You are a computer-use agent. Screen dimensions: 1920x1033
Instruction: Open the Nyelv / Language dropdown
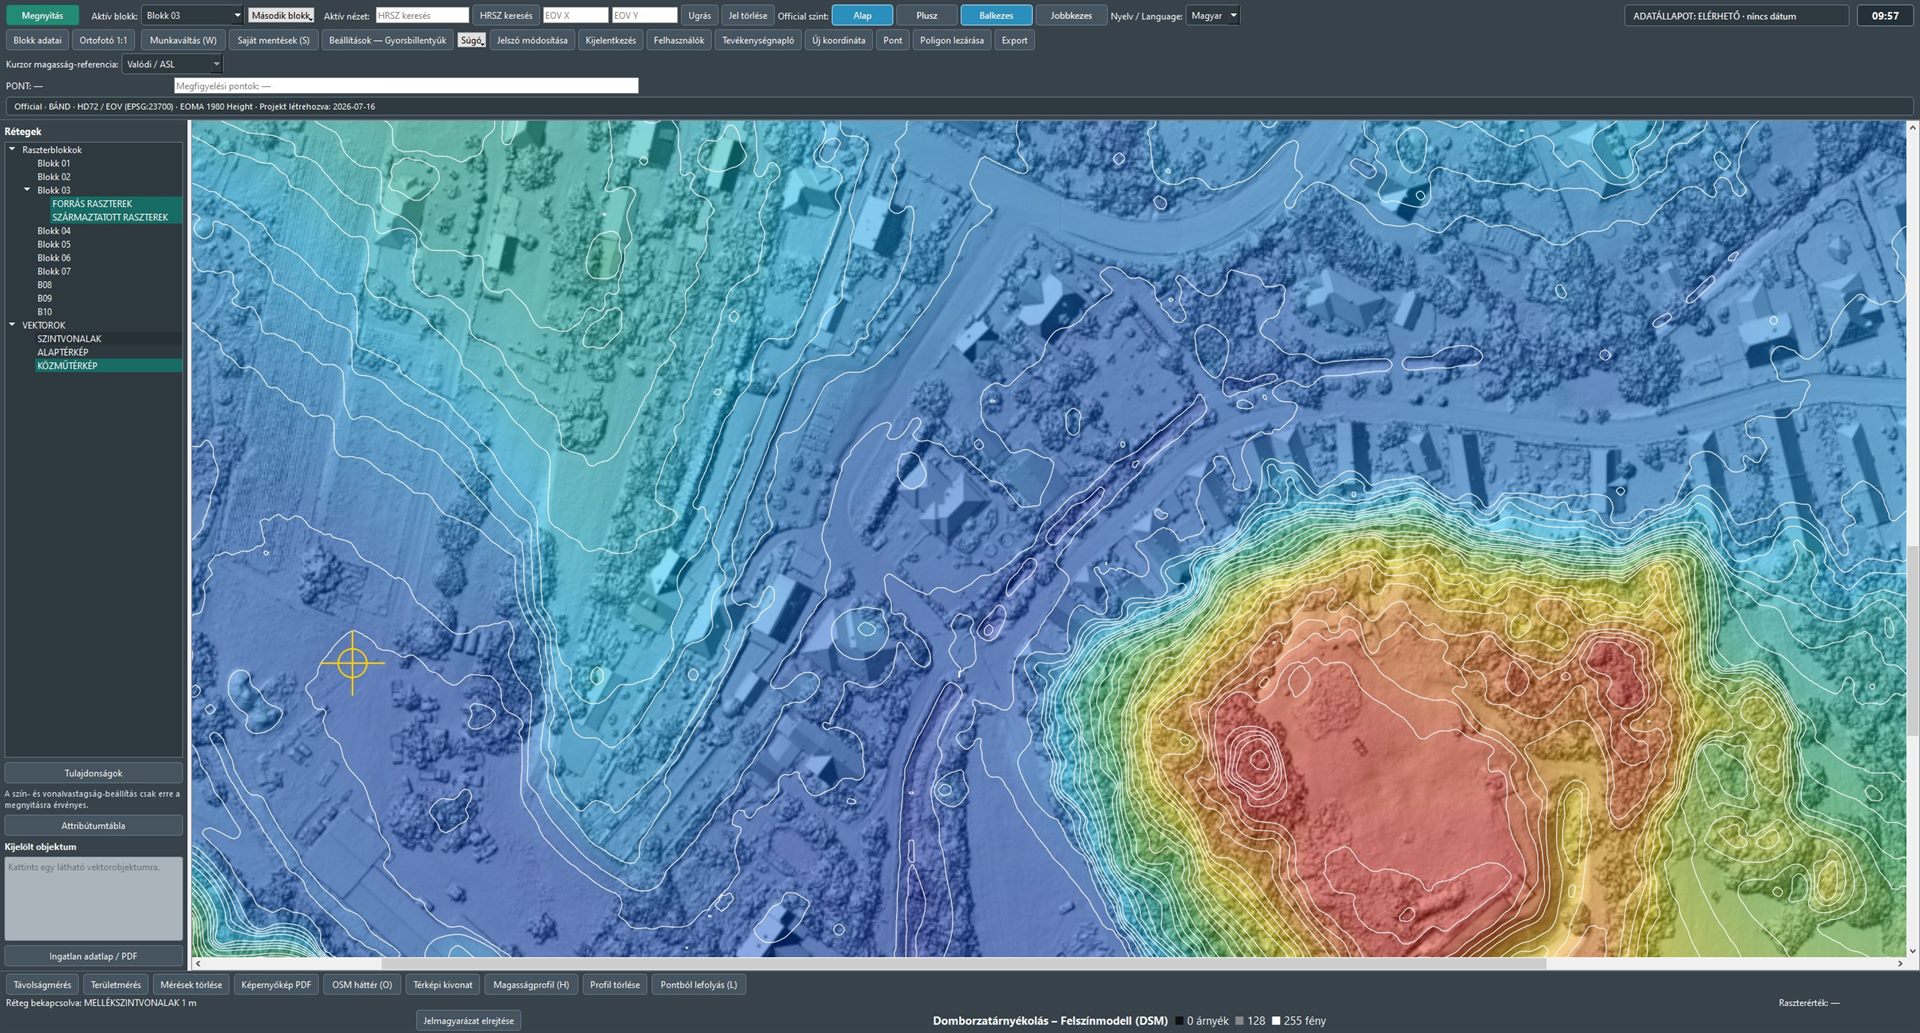(1213, 16)
